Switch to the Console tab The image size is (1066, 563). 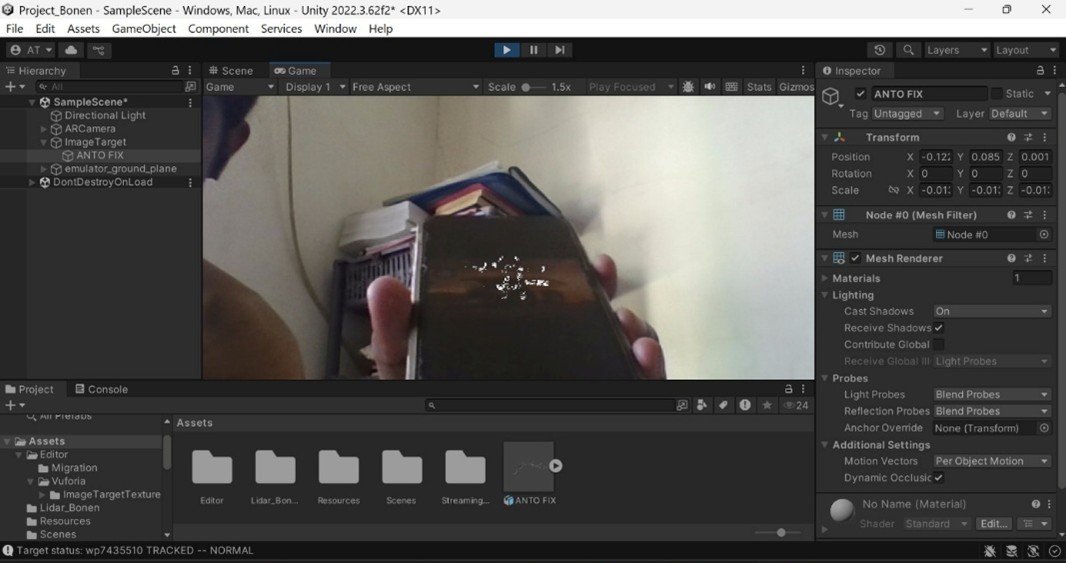tap(107, 389)
